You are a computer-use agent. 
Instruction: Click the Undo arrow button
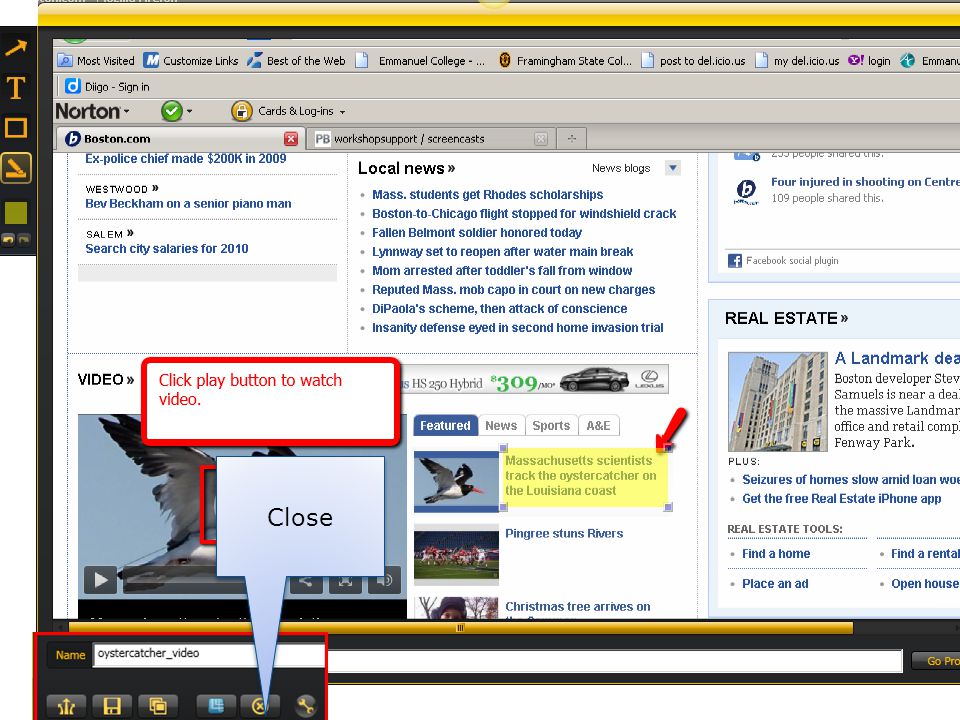(x=8, y=239)
